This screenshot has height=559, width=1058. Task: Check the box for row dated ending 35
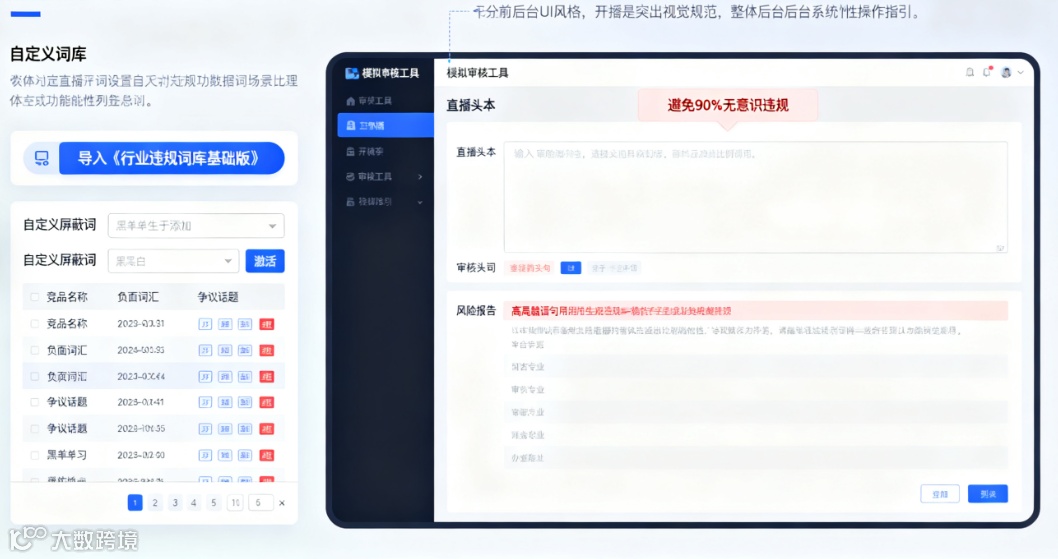click(x=34, y=429)
